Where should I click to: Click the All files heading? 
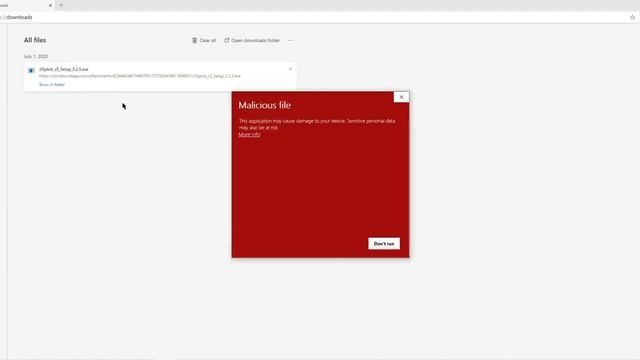(x=35, y=40)
